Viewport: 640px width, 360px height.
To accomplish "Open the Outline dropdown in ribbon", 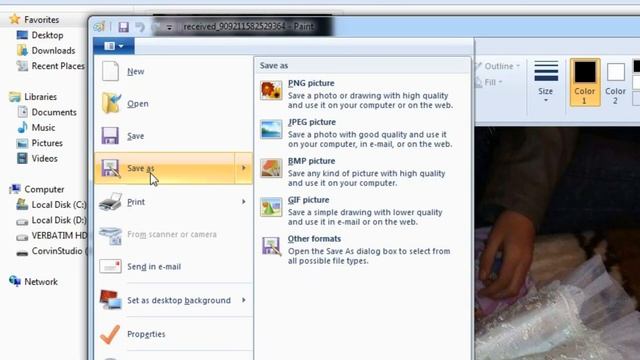I will (x=498, y=66).
